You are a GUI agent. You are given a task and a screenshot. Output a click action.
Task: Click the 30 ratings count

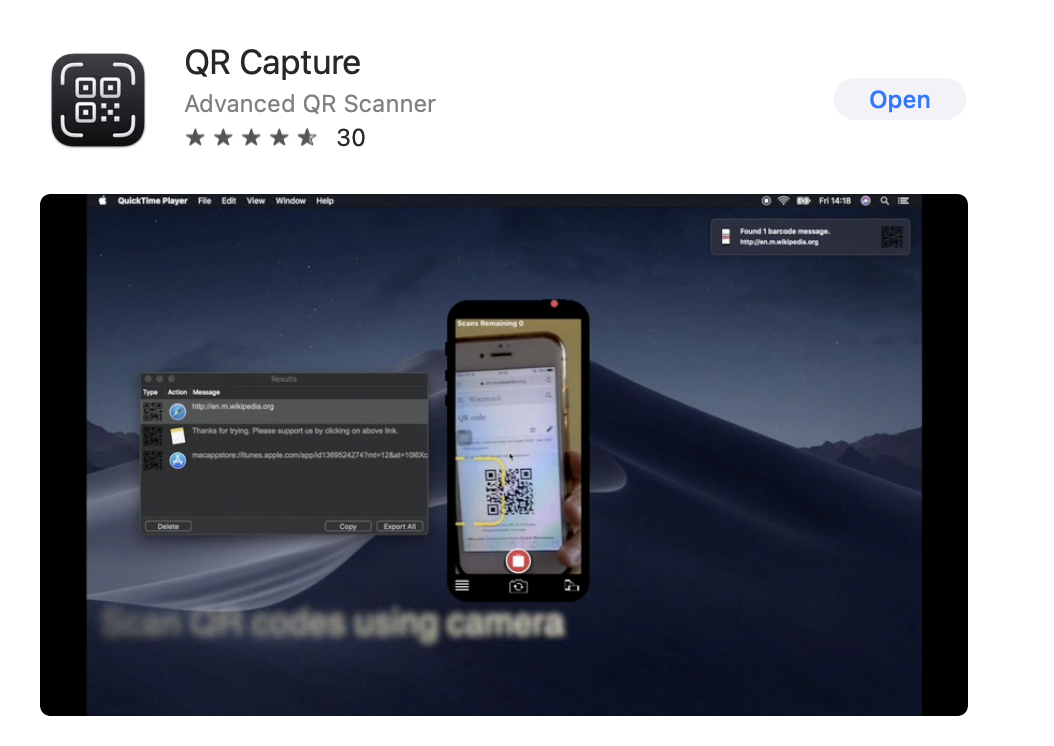point(351,138)
